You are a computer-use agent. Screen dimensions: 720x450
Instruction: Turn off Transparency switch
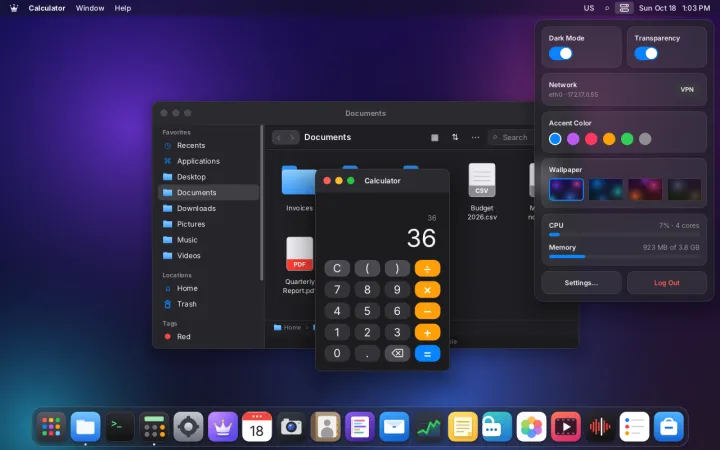coord(646,53)
